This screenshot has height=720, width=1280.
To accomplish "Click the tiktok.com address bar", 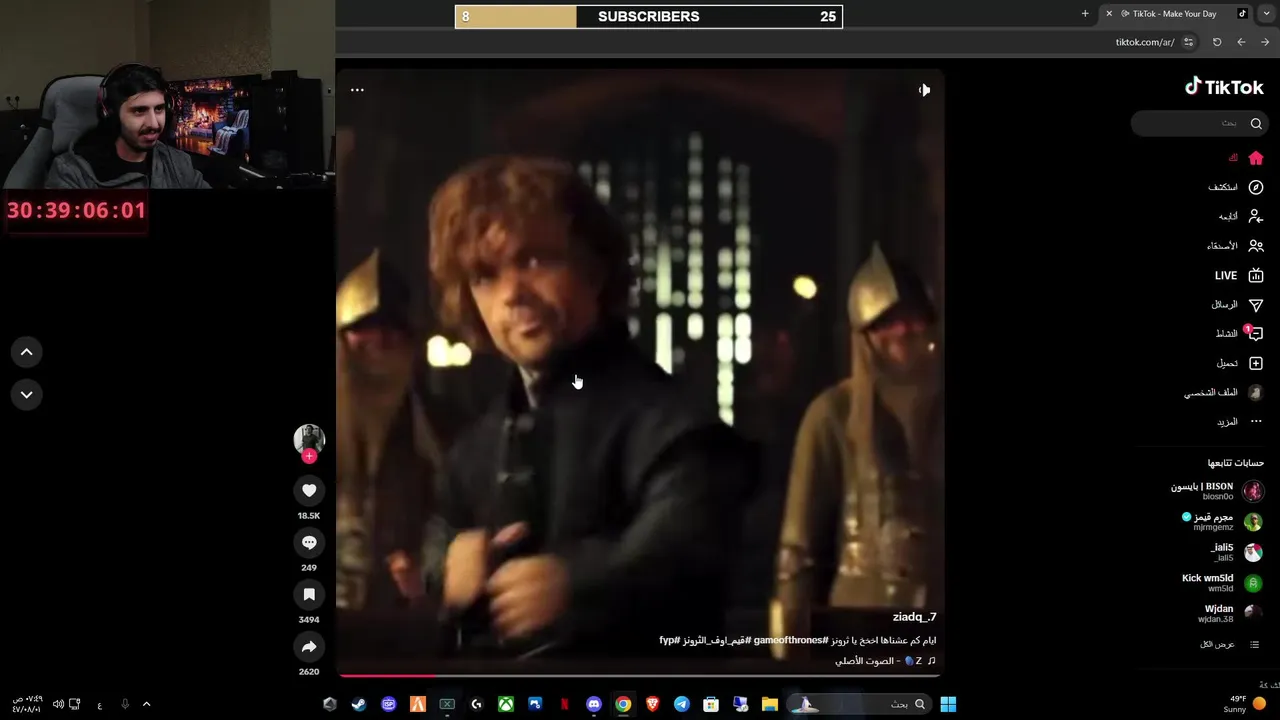I will (x=1145, y=42).
